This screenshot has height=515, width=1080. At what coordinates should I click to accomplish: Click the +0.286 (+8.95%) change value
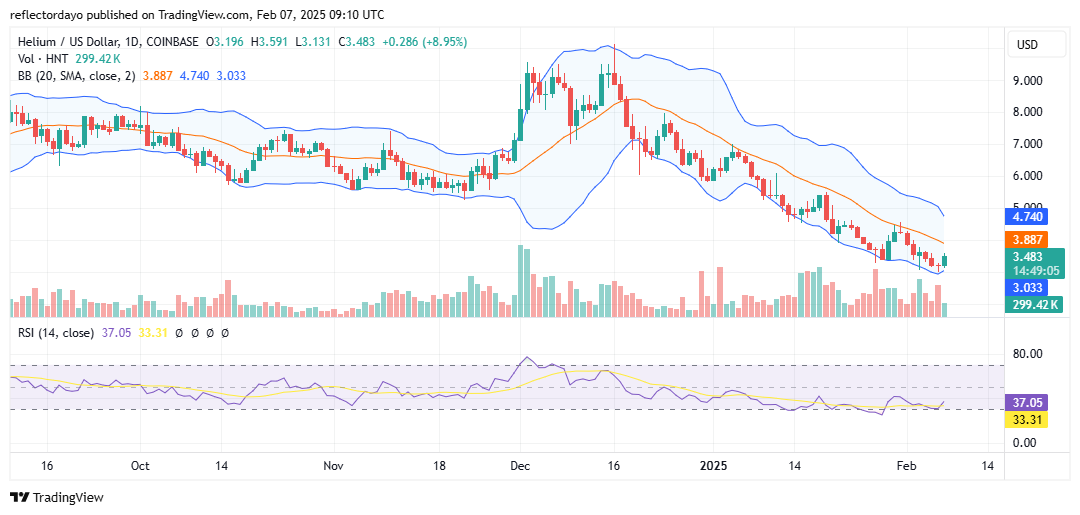(x=425, y=42)
